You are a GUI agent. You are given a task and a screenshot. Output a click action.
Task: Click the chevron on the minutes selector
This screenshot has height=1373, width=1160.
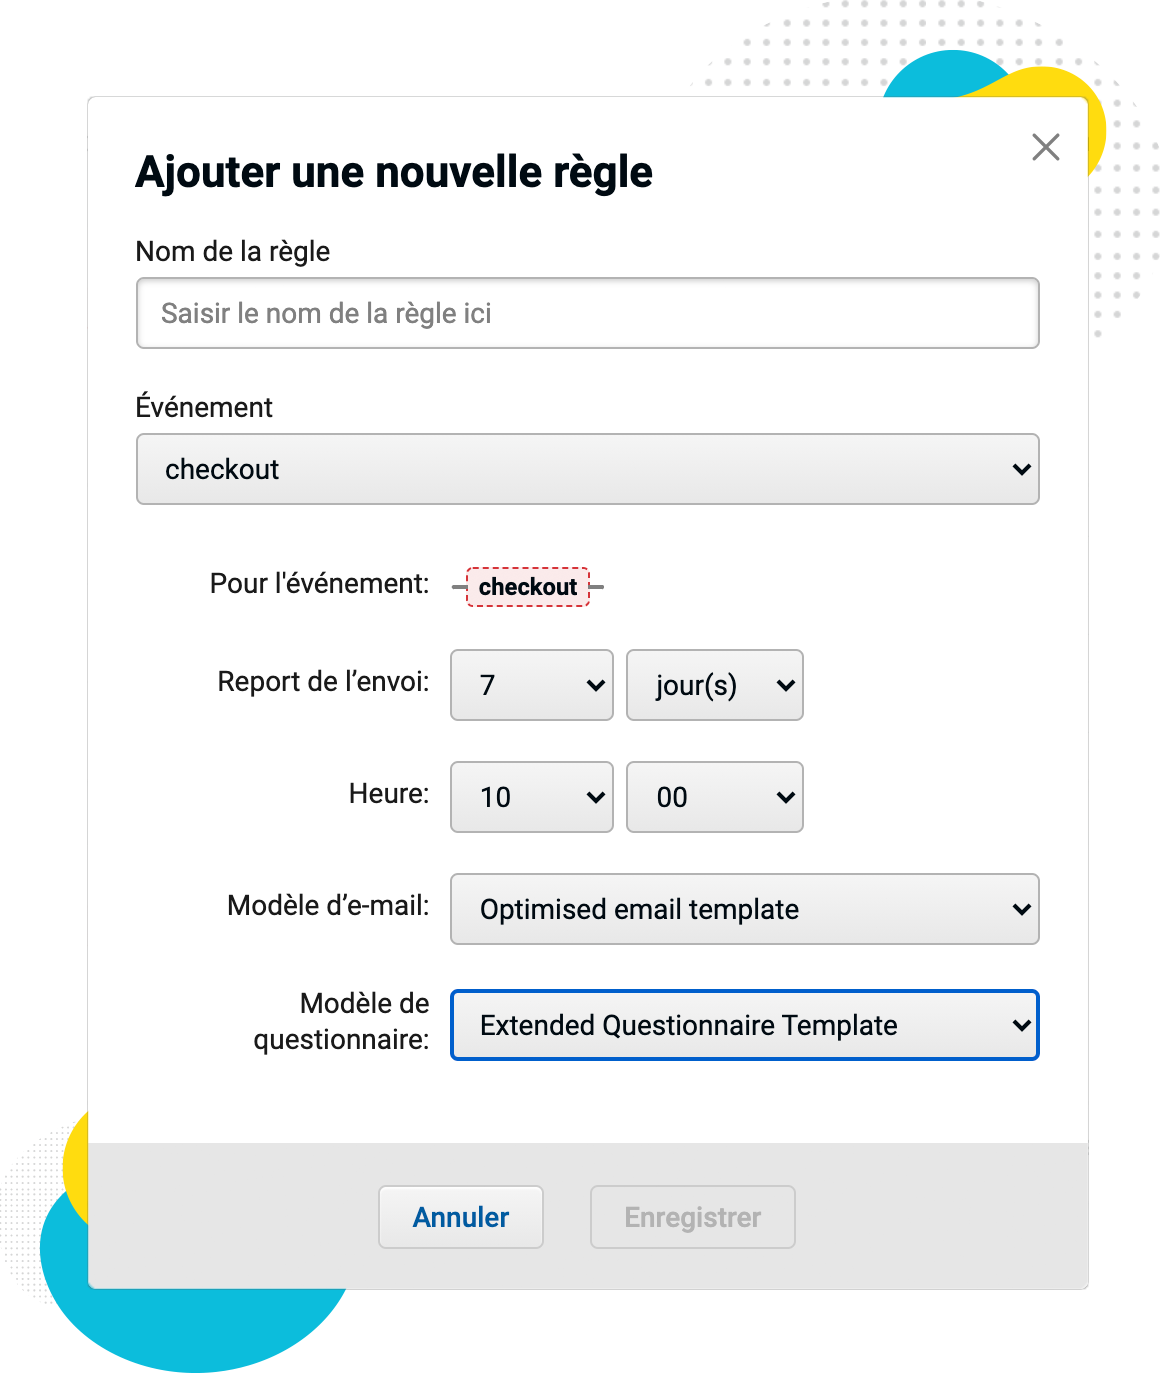(784, 797)
